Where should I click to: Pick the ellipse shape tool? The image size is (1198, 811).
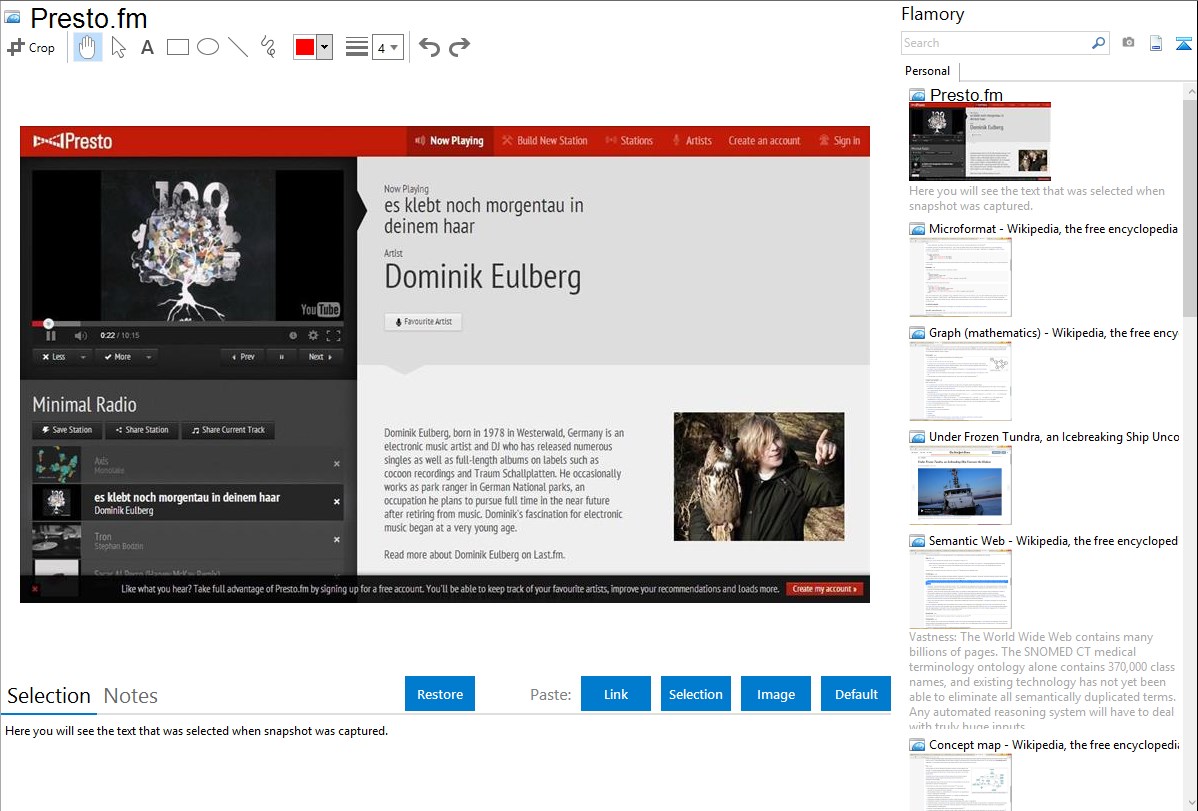point(208,47)
